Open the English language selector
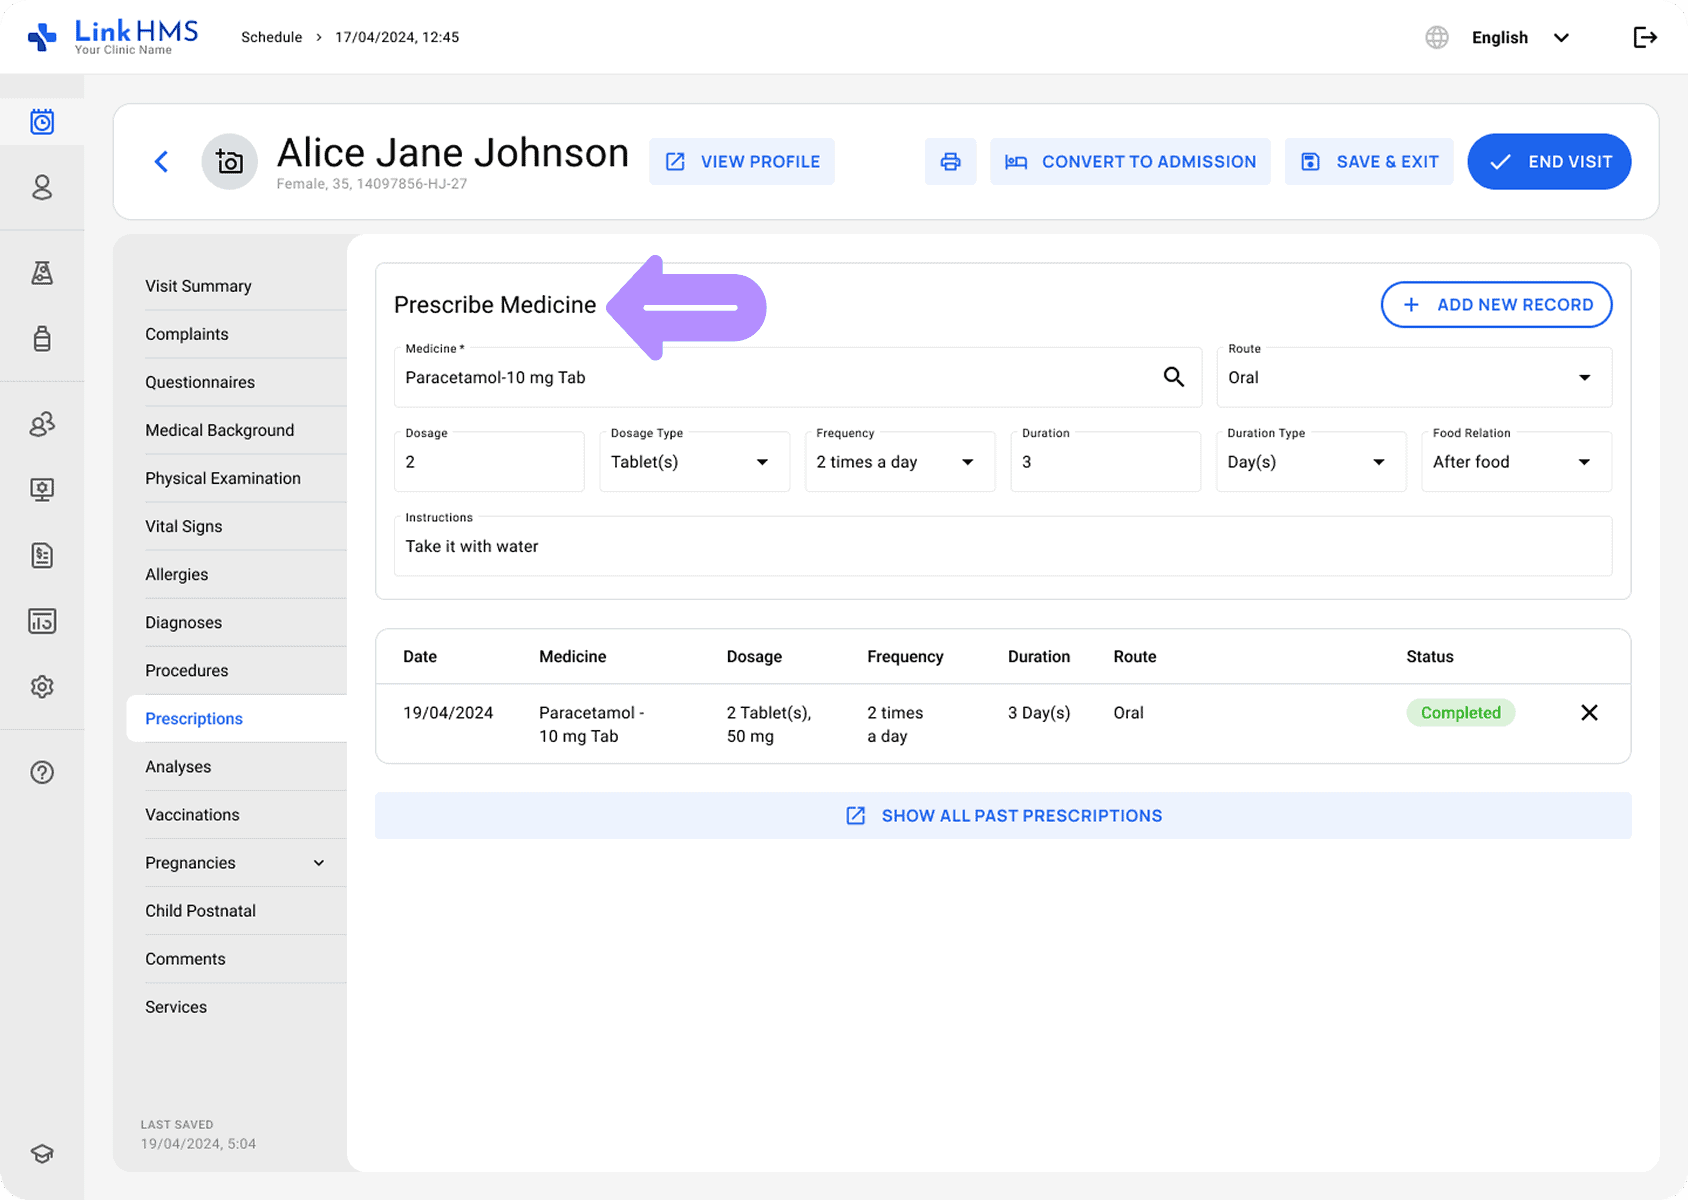 coord(1518,38)
